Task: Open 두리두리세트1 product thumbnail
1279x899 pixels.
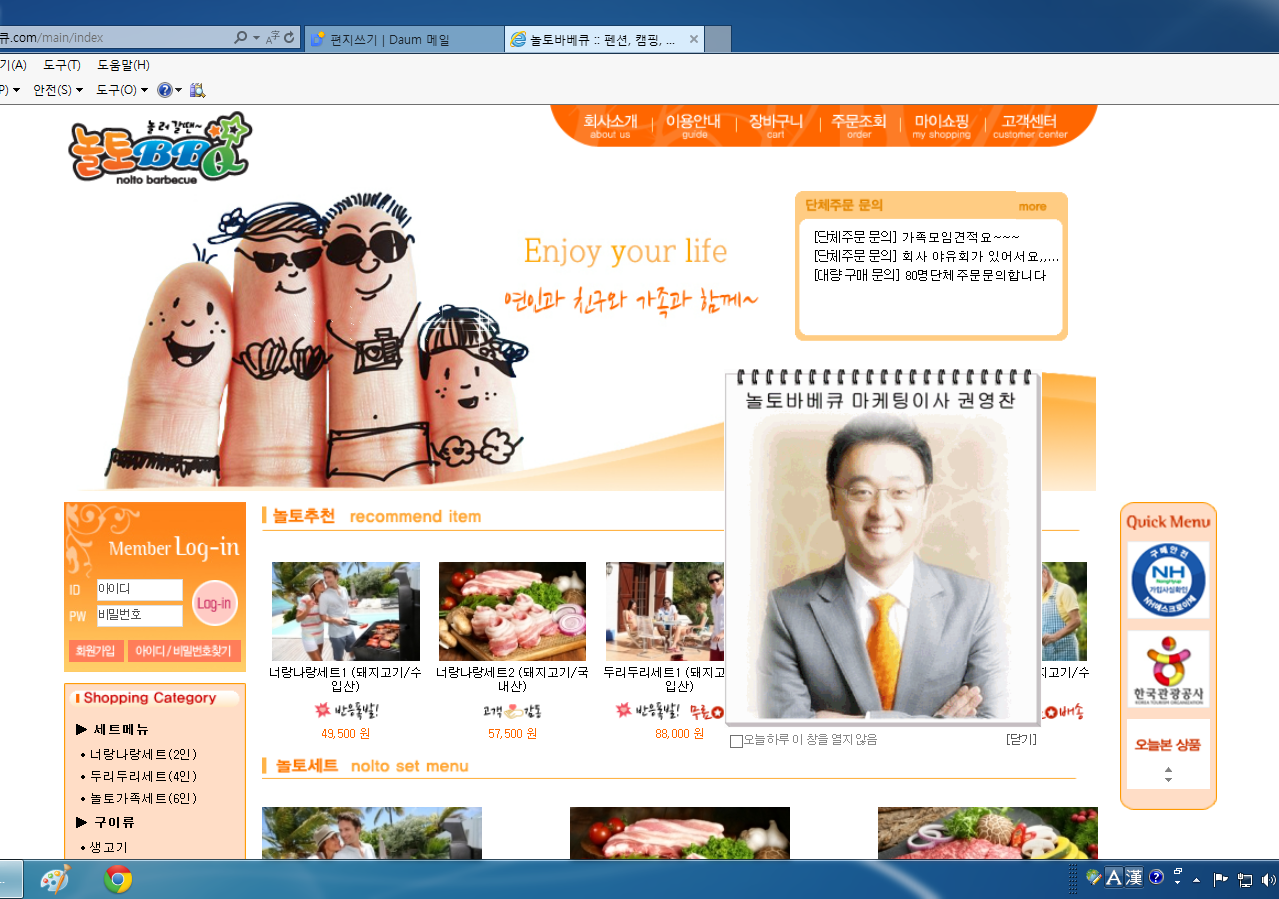Action: [665, 611]
